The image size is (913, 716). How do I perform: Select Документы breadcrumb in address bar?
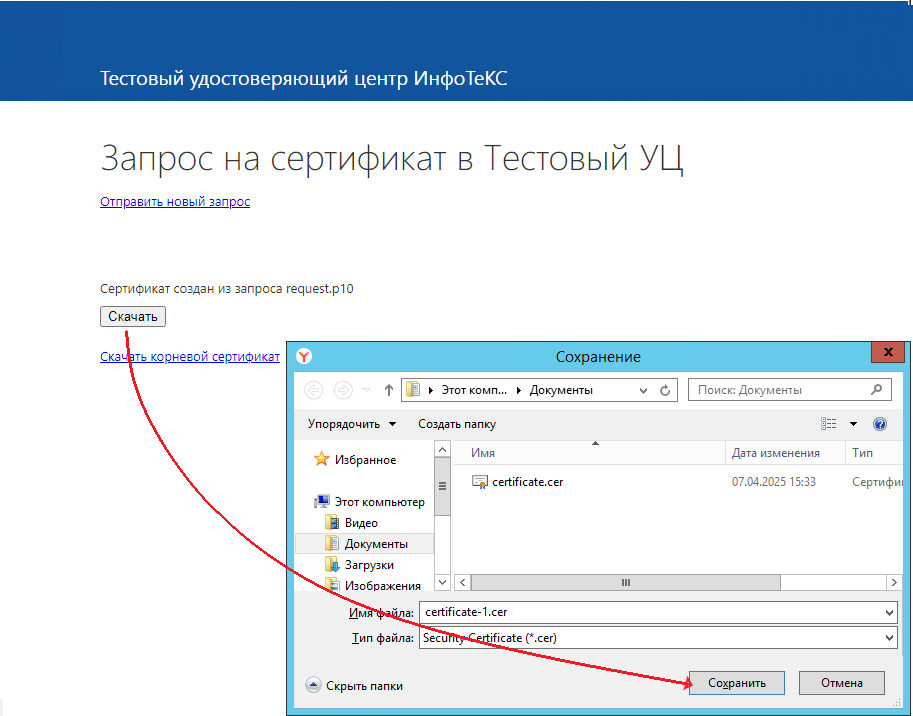[x=561, y=390]
